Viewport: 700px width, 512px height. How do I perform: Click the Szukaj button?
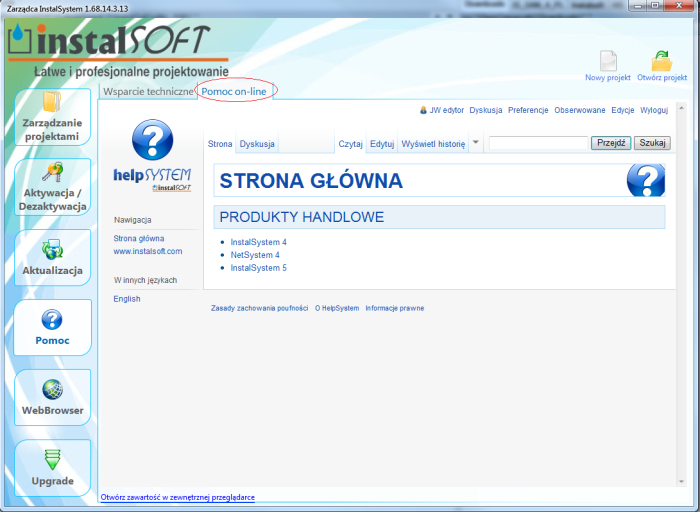pyautogui.click(x=652, y=143)
